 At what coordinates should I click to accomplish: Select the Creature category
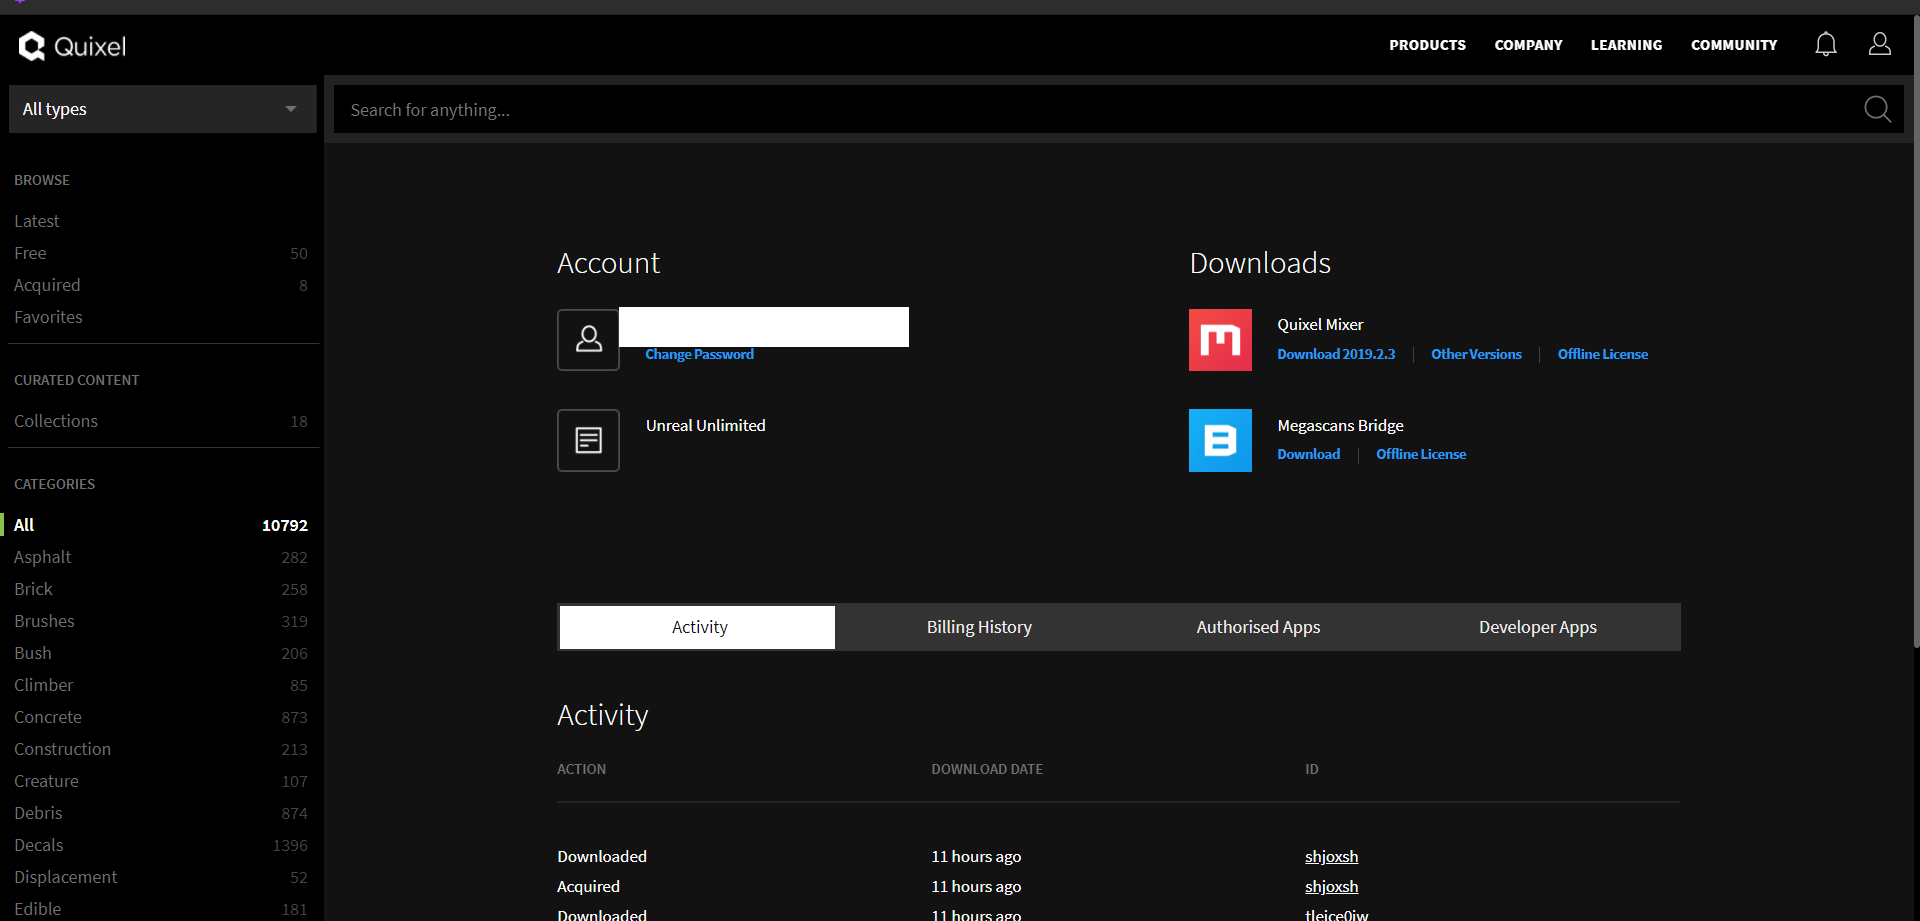(x=161, y=781)
